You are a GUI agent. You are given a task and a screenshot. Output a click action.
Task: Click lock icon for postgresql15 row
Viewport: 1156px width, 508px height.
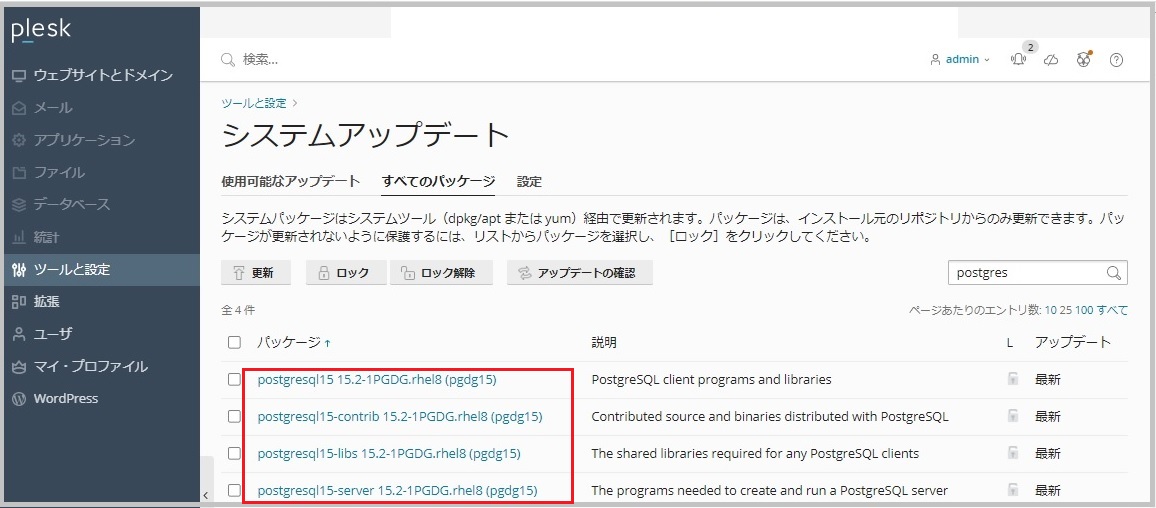tap(1014, 379)
